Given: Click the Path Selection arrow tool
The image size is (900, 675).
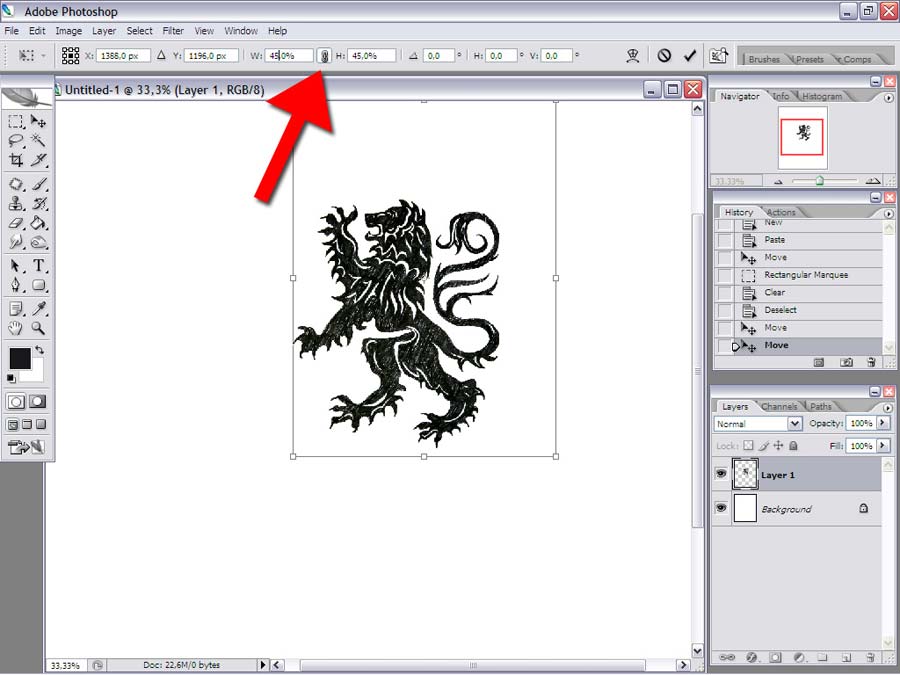Looking at the screenshot, I should coord(15,265).
